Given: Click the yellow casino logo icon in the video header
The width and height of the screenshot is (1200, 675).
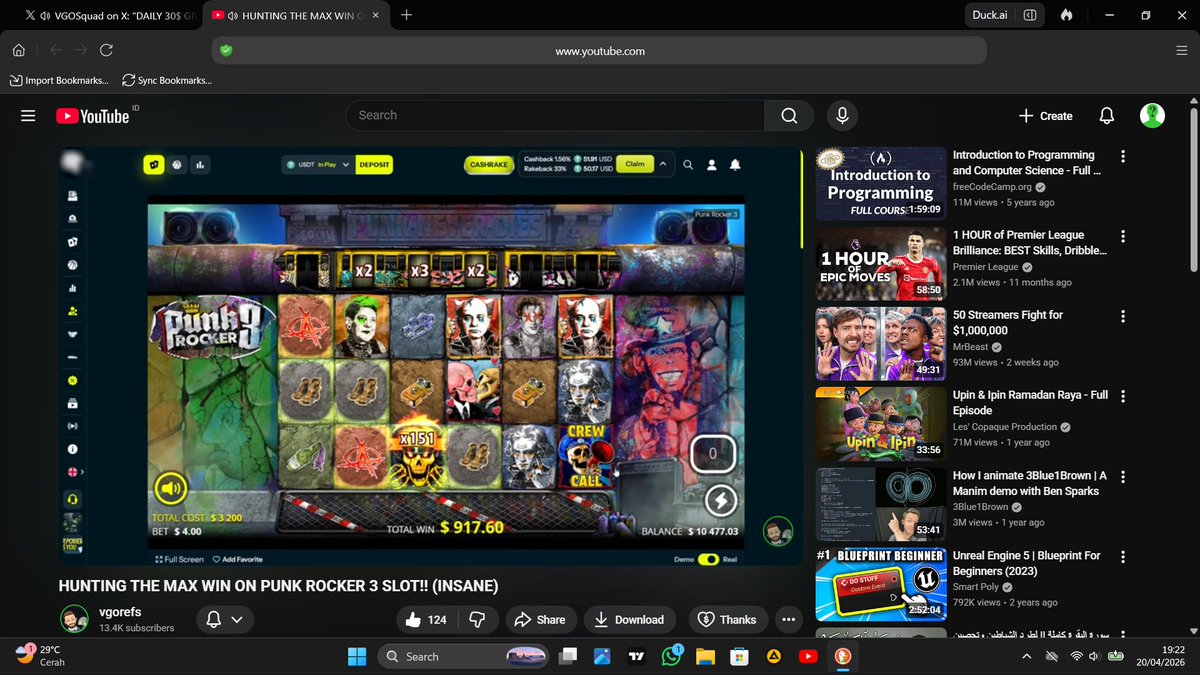Looking at the screenshot, I should pos(153,165).
